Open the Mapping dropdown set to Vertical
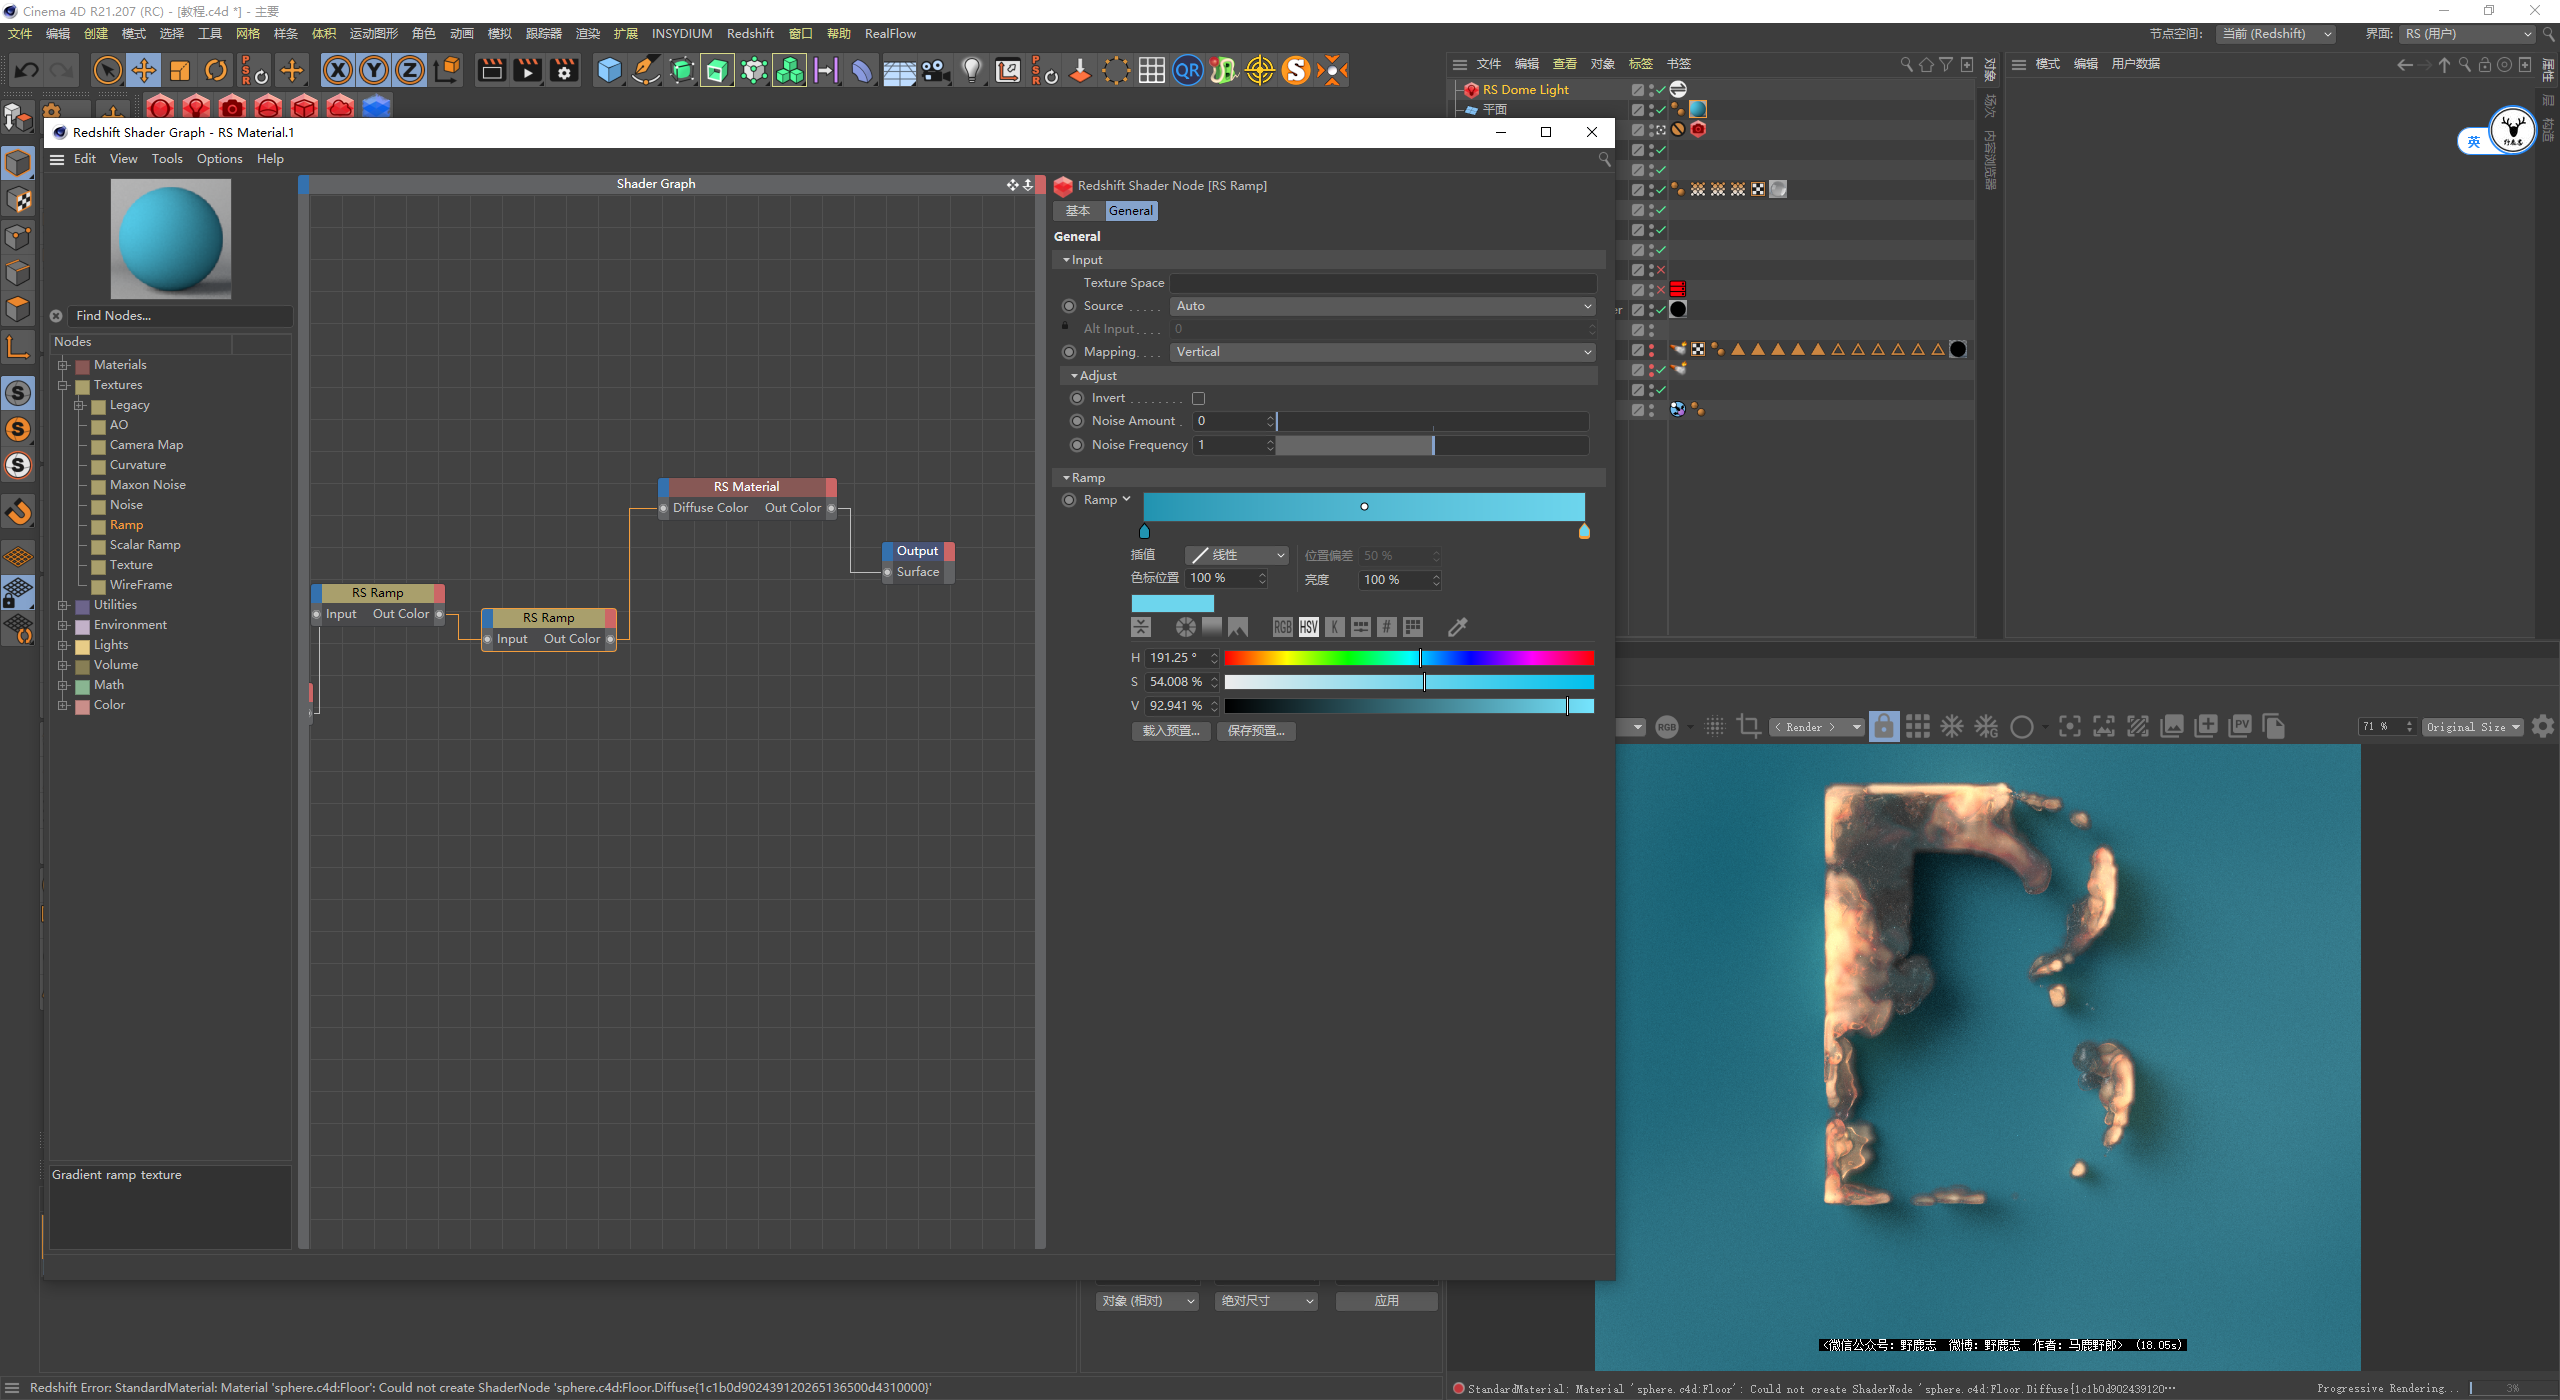2560x1400 pixels. tap(1382, 352)
